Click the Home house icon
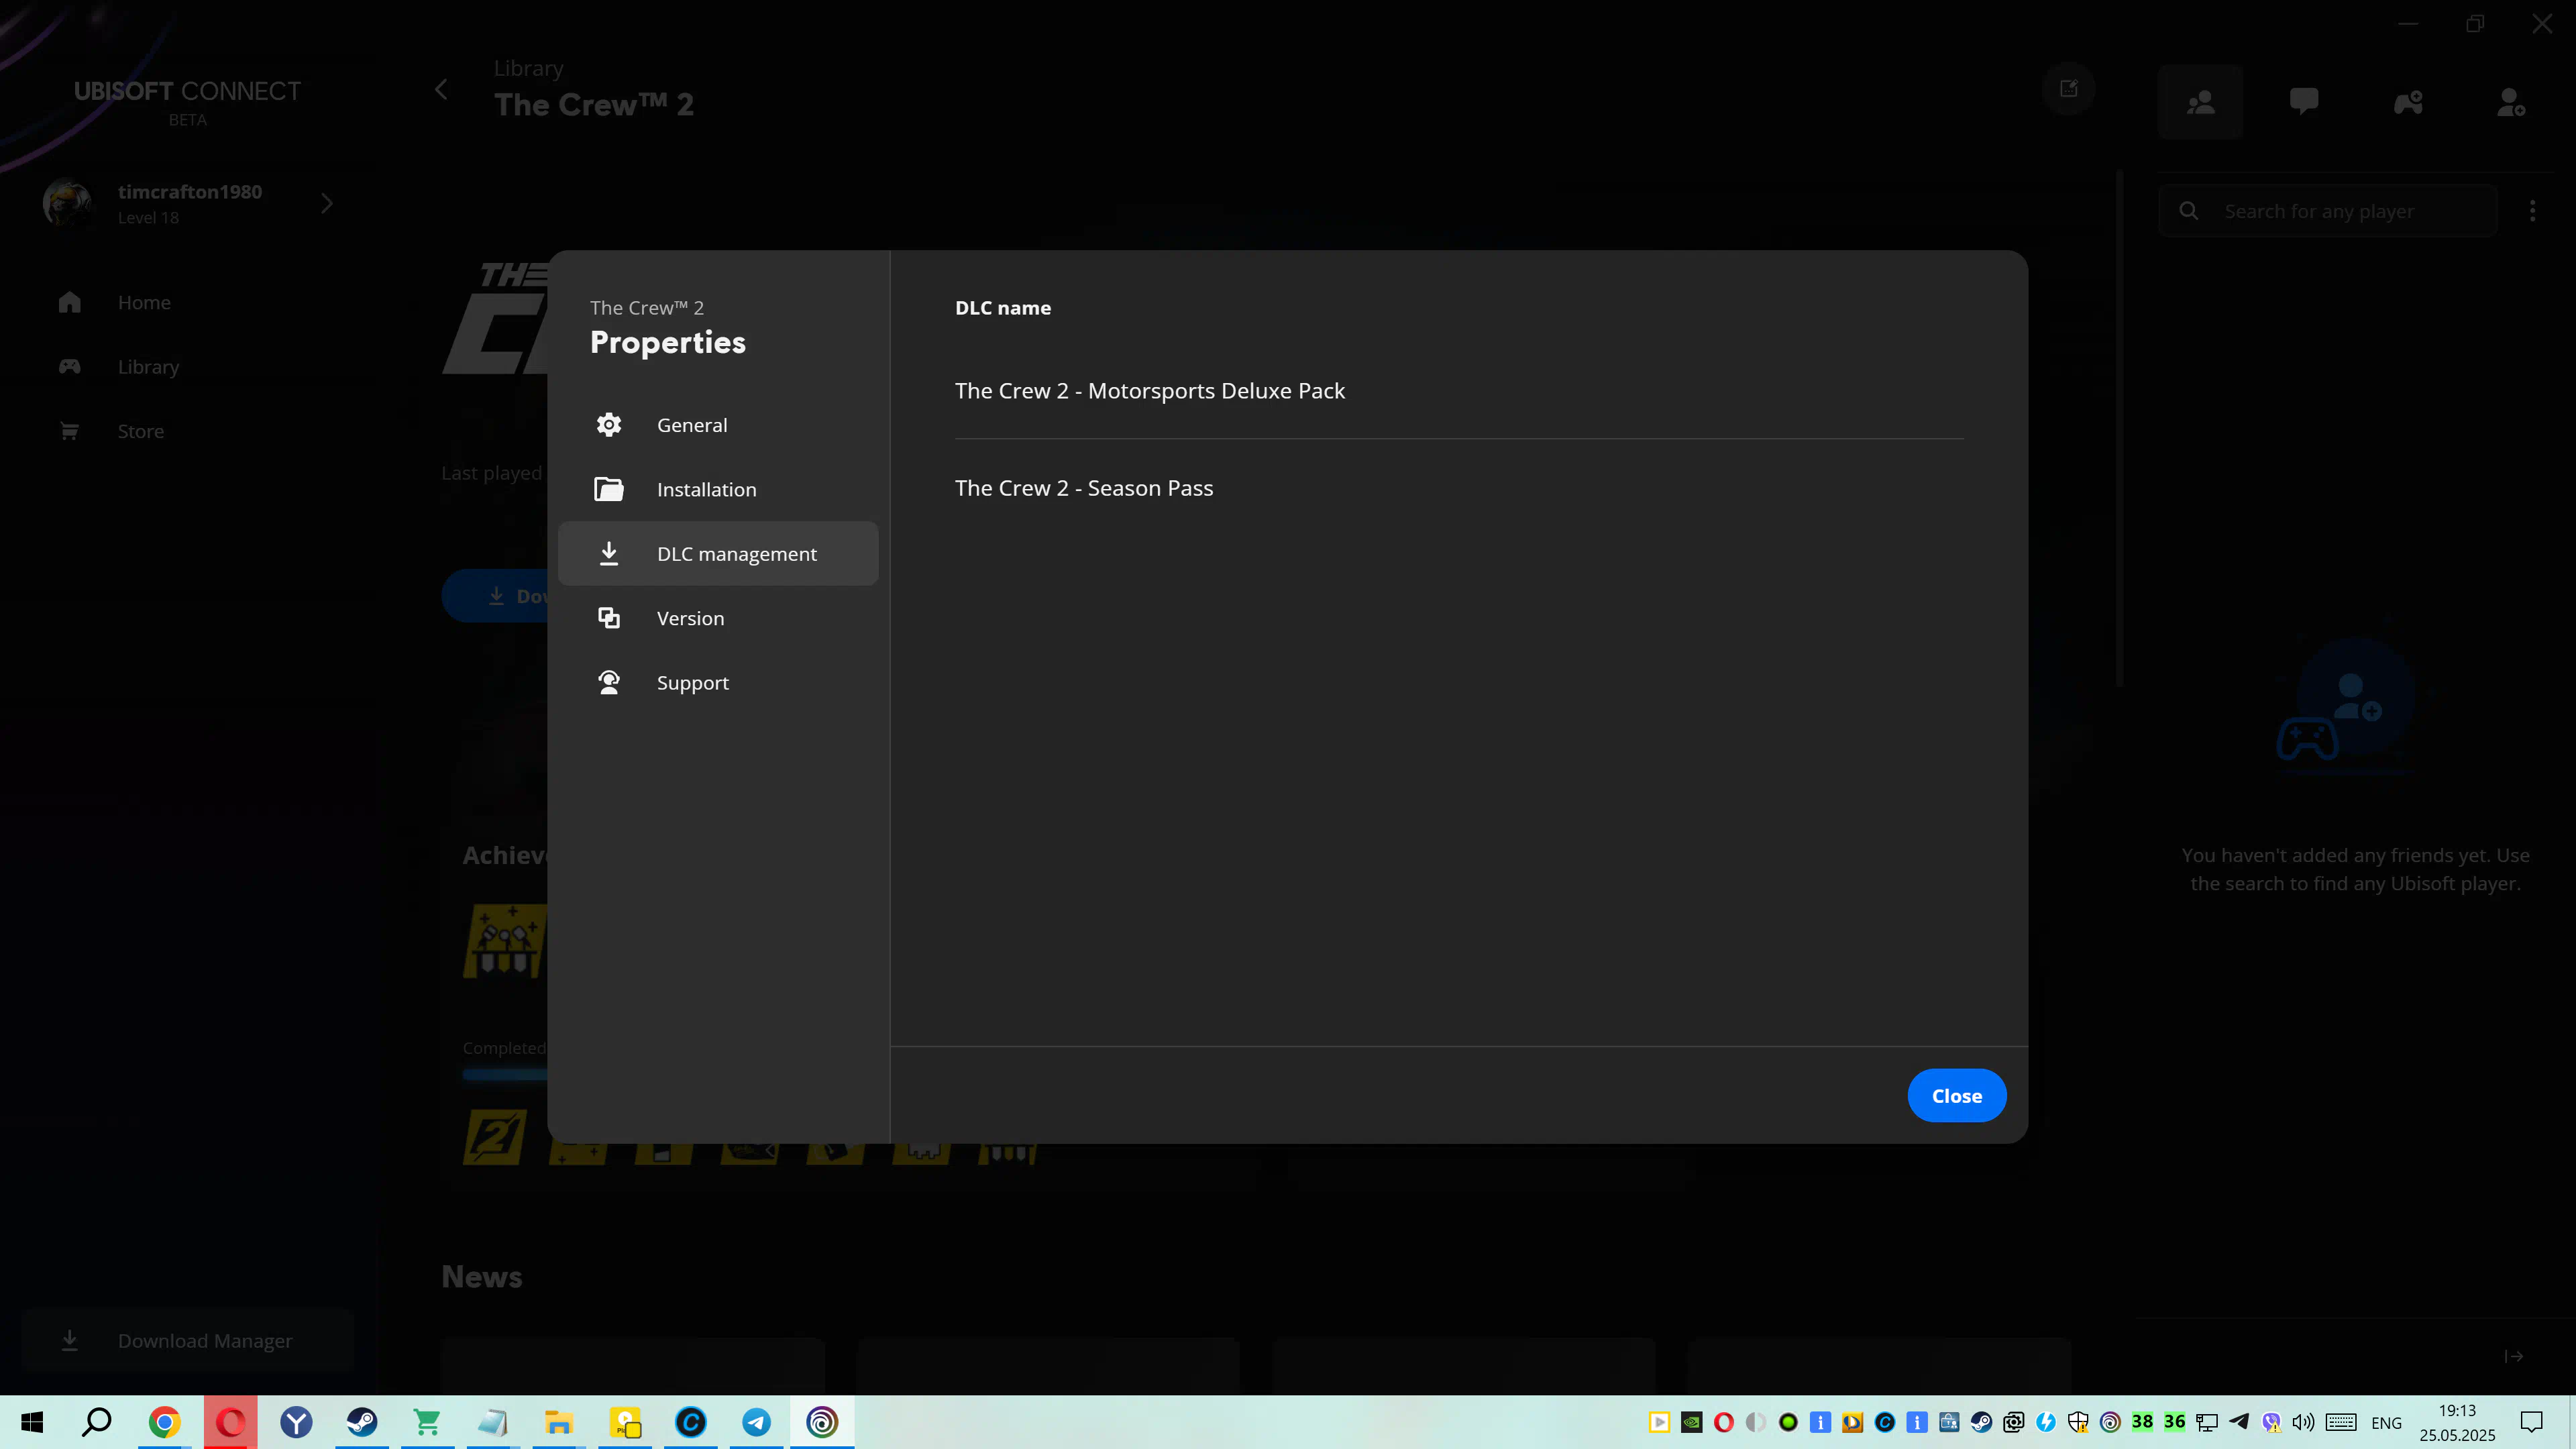The width and height of the screenshot is (2576, 1449). 69,302
